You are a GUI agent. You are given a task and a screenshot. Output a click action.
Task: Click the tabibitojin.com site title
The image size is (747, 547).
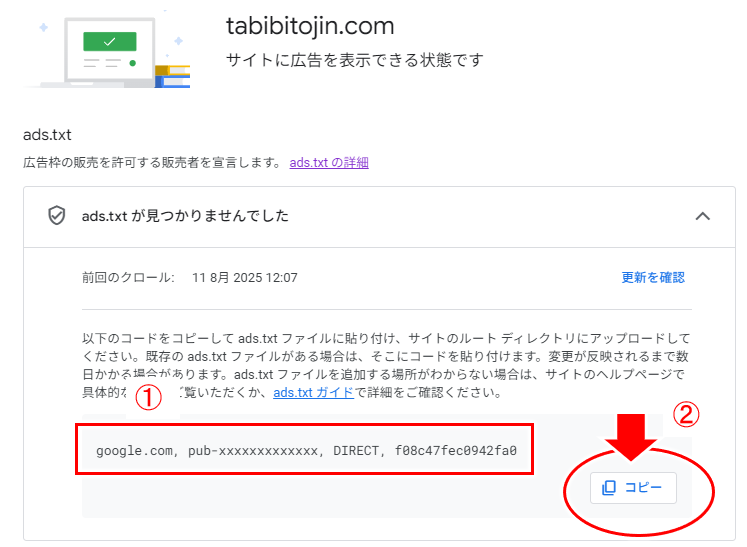click(310, 26)
